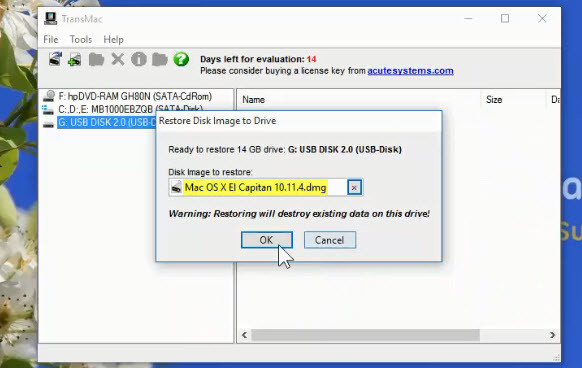Close the TransMac window
The height and width of the screenshot is (368, 582).
point(542,18)
